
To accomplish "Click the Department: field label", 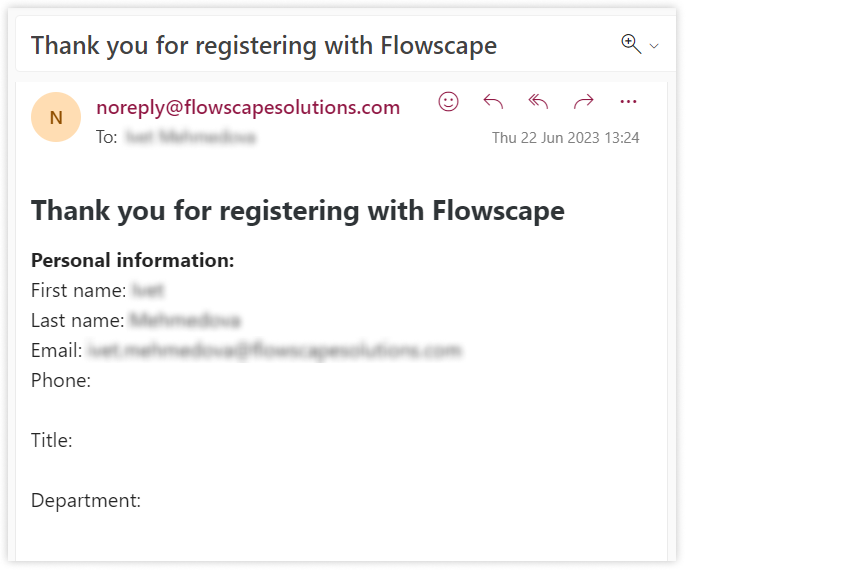I will click(x=86, y=501).
